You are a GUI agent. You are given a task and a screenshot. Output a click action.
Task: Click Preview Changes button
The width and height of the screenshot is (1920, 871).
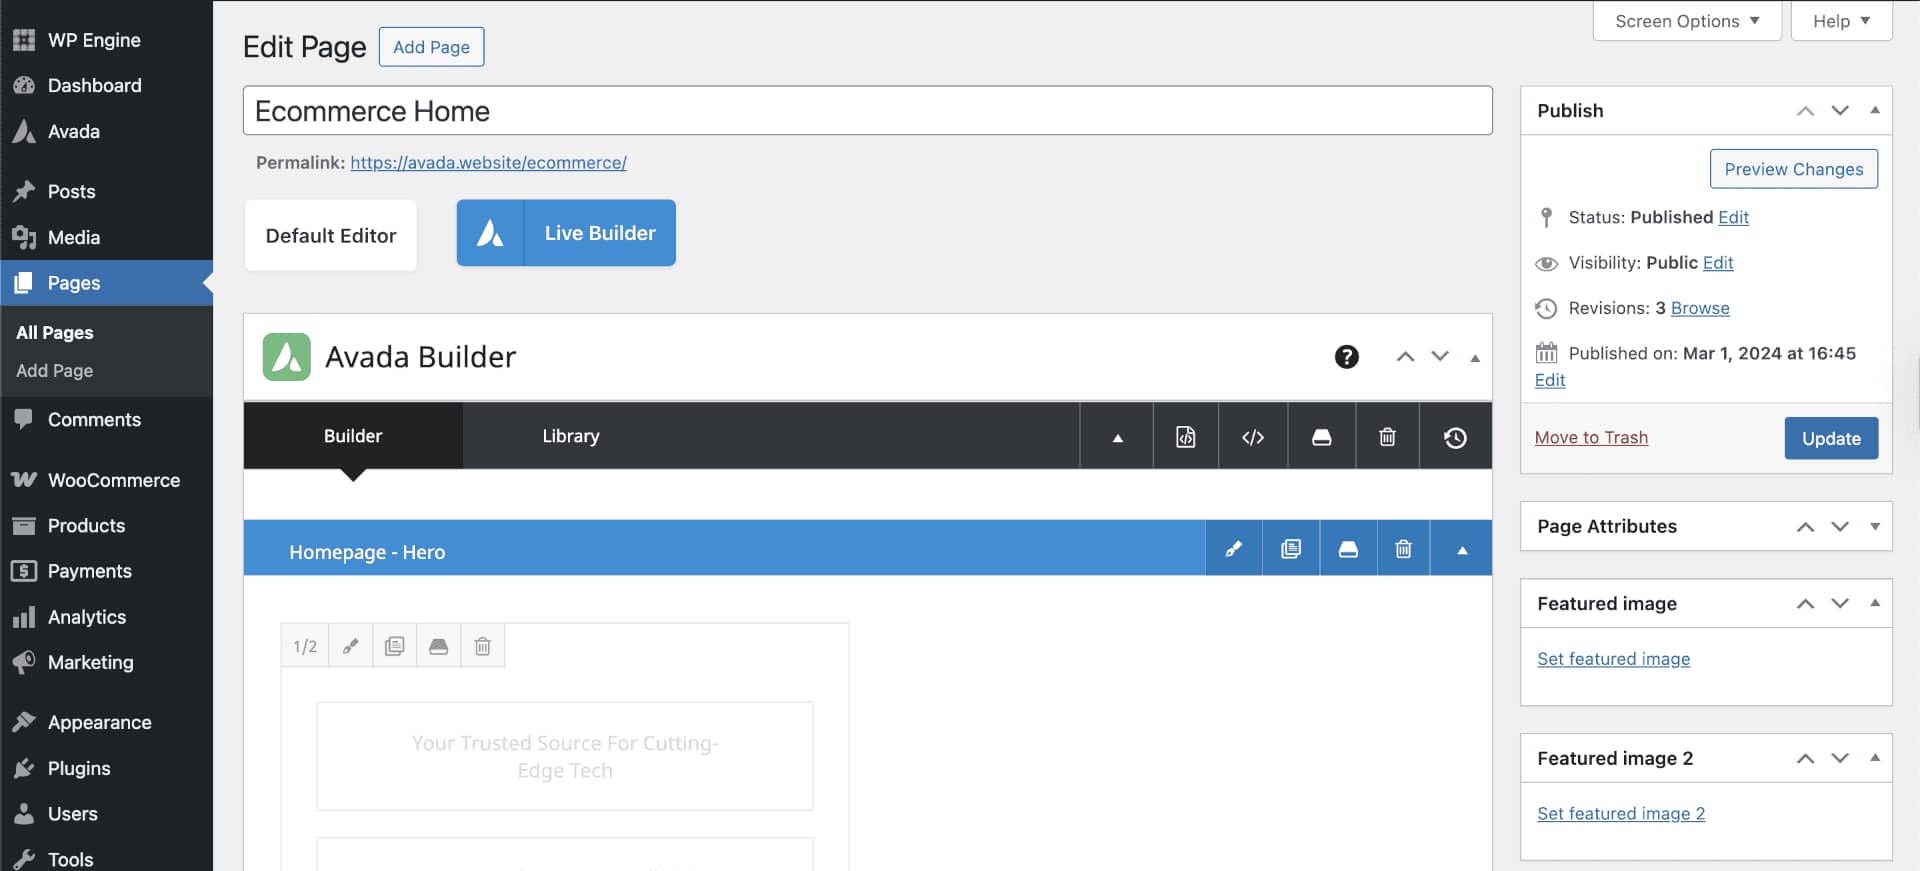1794,169
